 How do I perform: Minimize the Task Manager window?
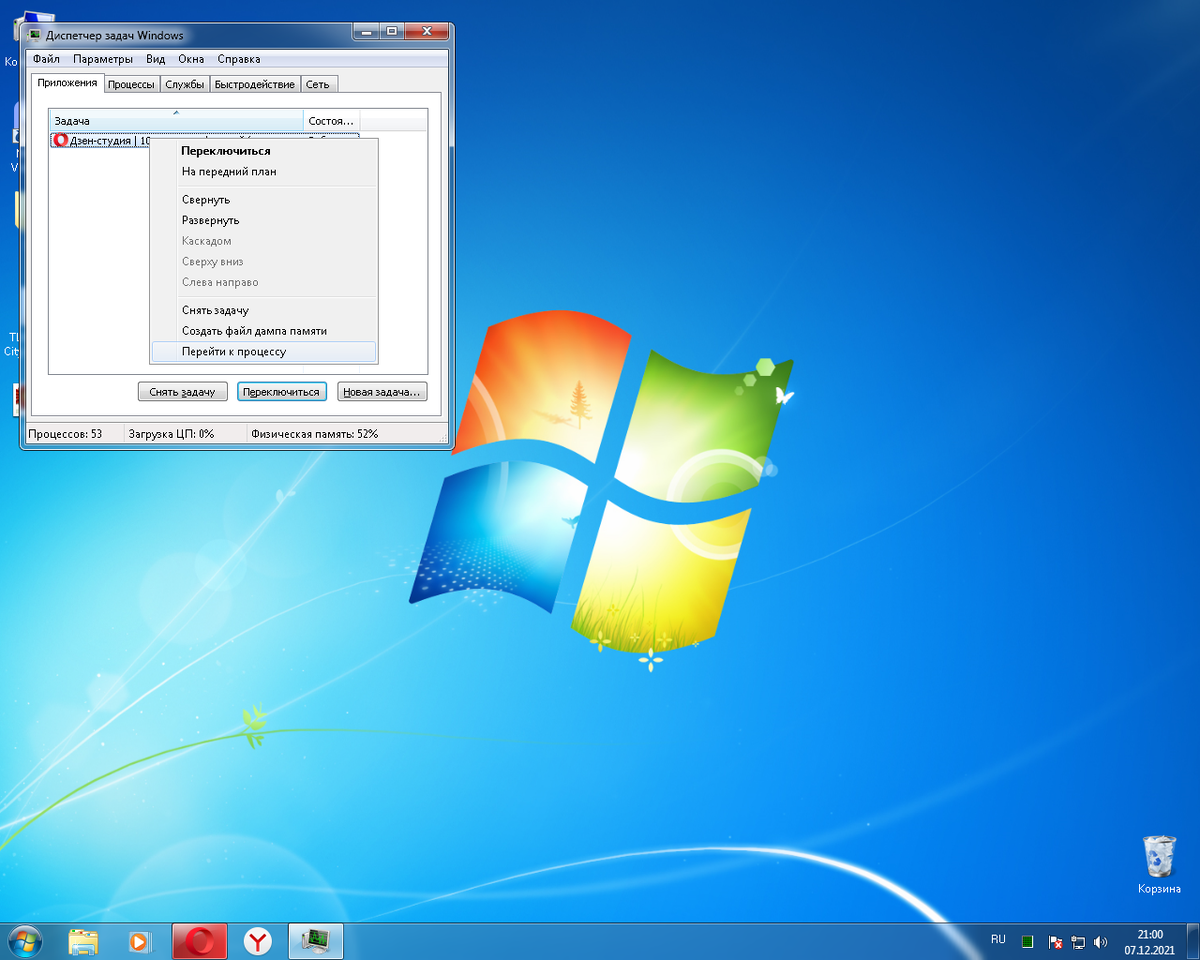pos(366,32)
